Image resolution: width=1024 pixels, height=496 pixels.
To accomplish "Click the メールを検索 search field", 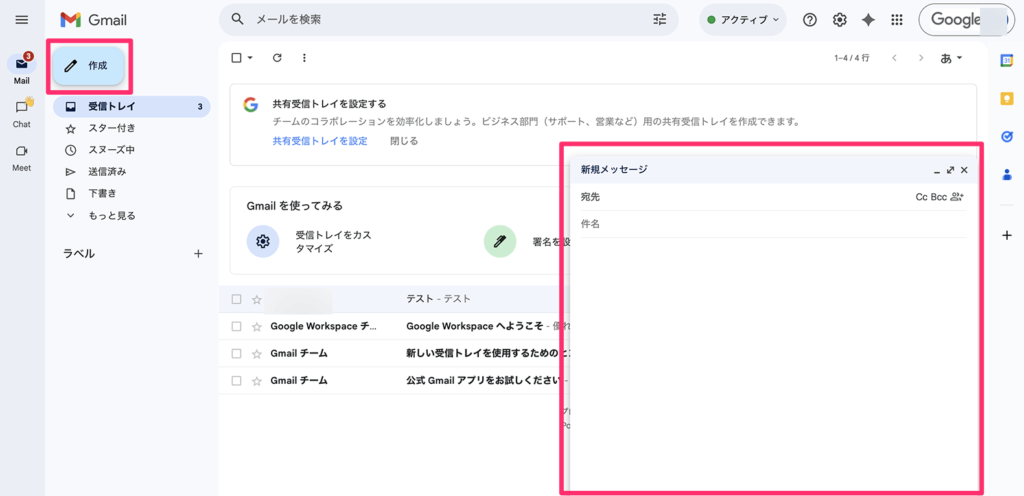I will [451, 20].
